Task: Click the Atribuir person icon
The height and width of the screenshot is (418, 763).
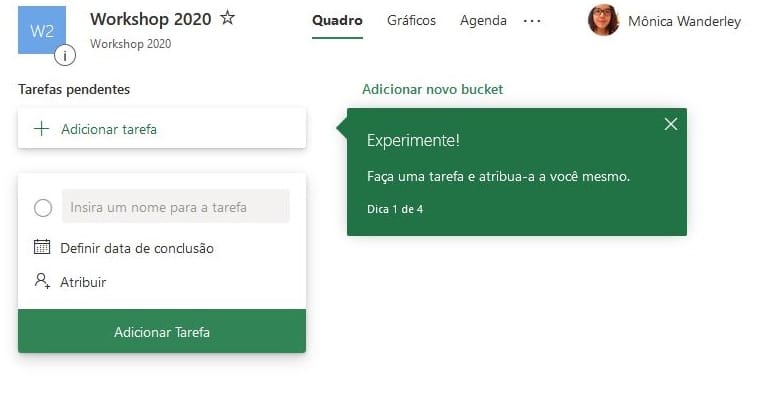Action: tap(42, 282)
